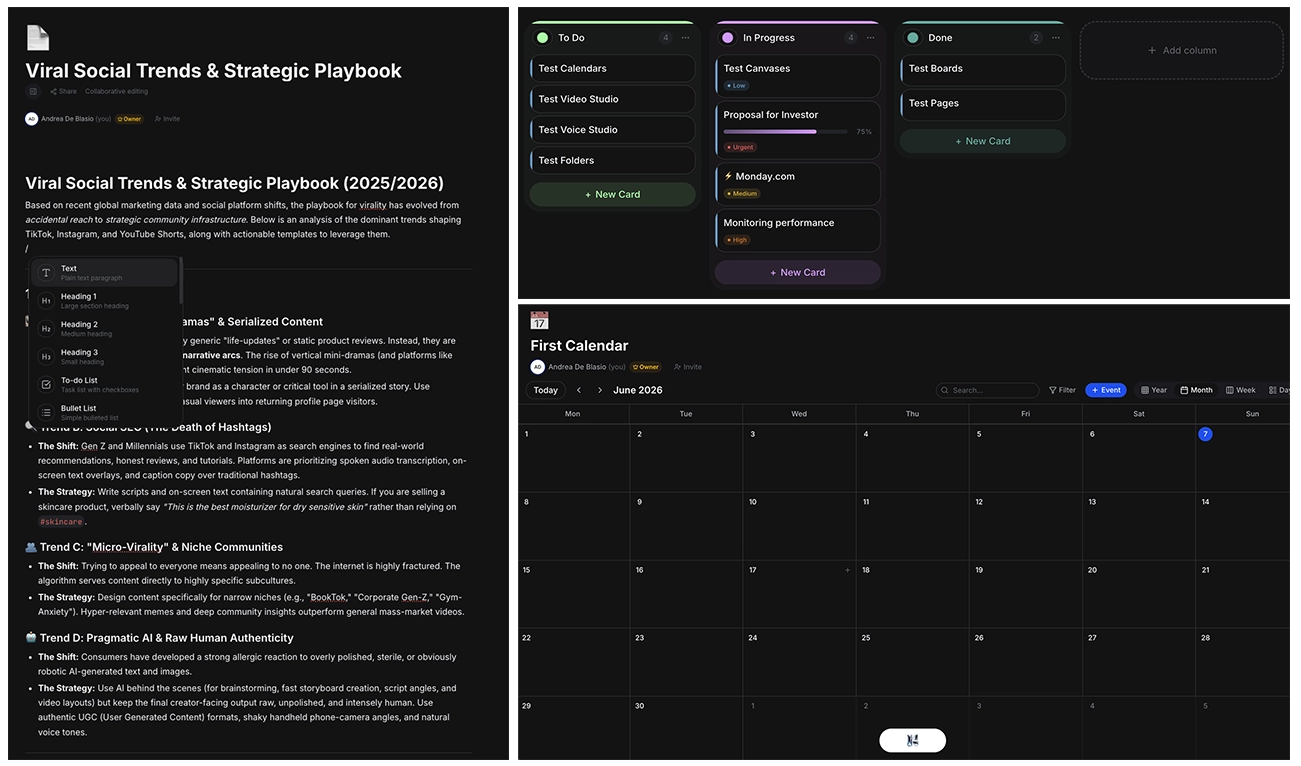Screen dimensions: 1301x766
Task: Click the Owner badge in First Calendar
Action: (645, 367)
